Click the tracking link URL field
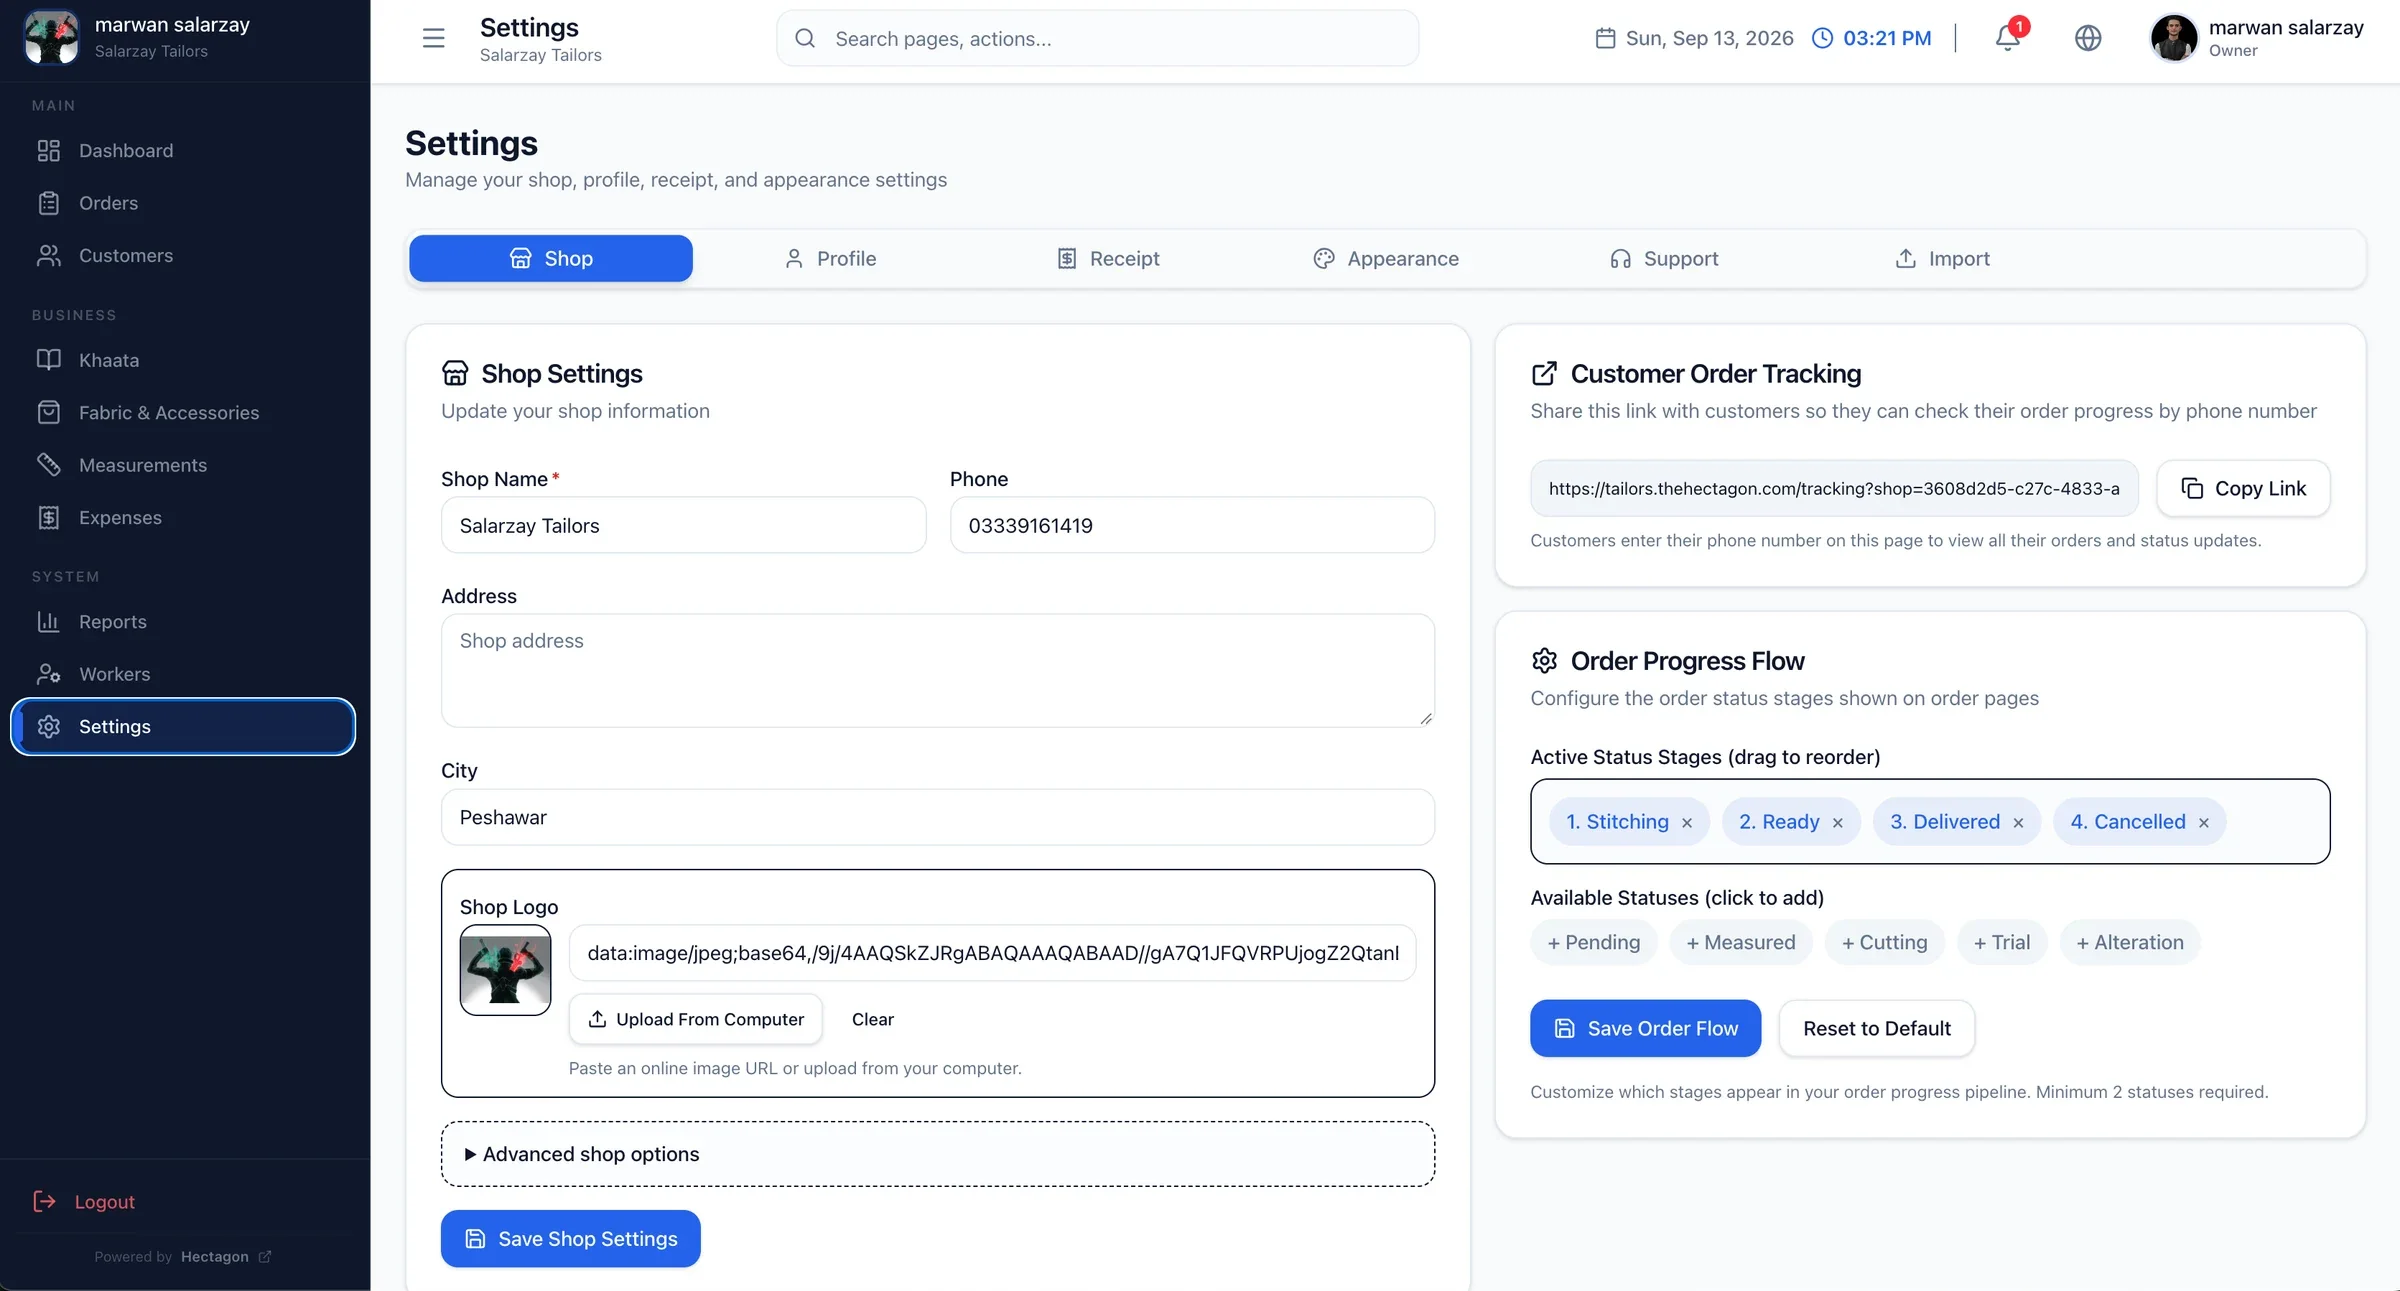The image size is (2400, 1291). (x=1834, y=489)
